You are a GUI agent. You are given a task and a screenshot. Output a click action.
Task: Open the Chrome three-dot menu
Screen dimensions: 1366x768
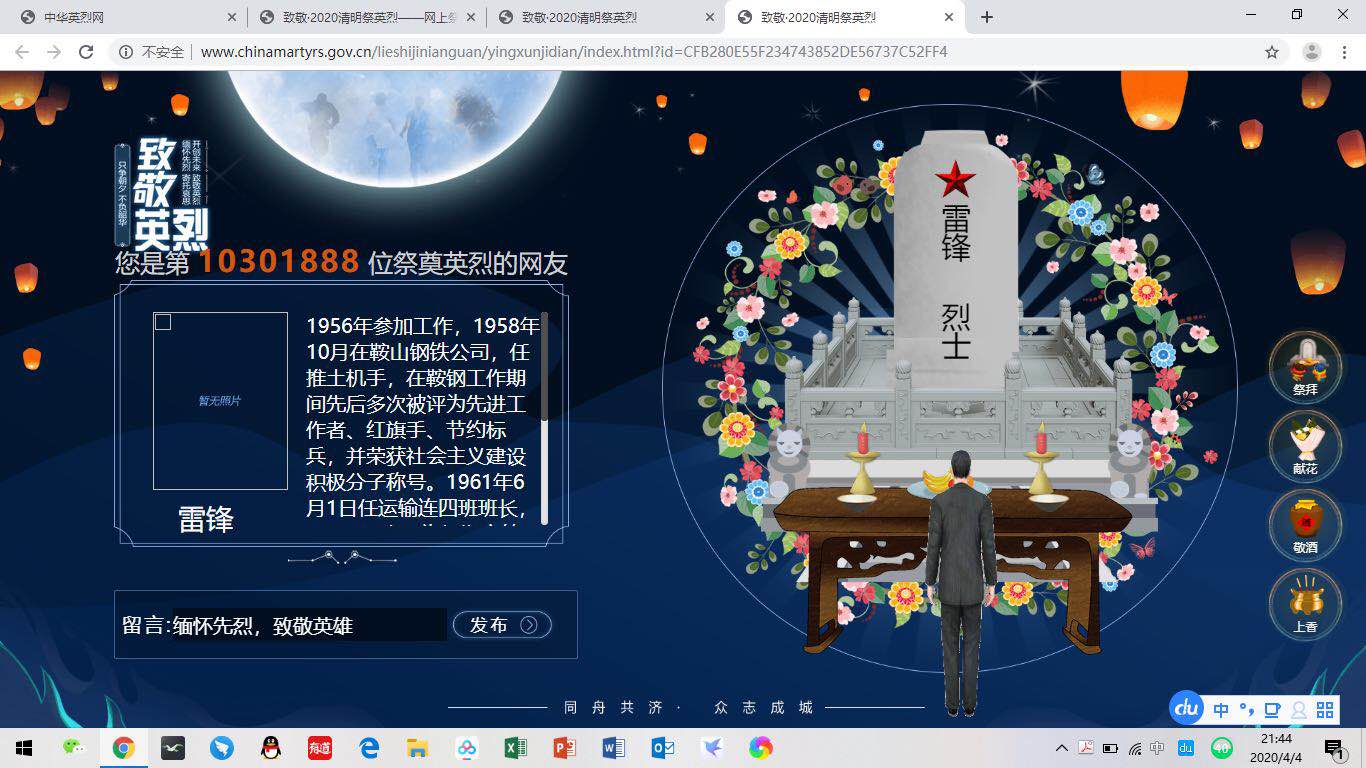tap(1345, 52)
